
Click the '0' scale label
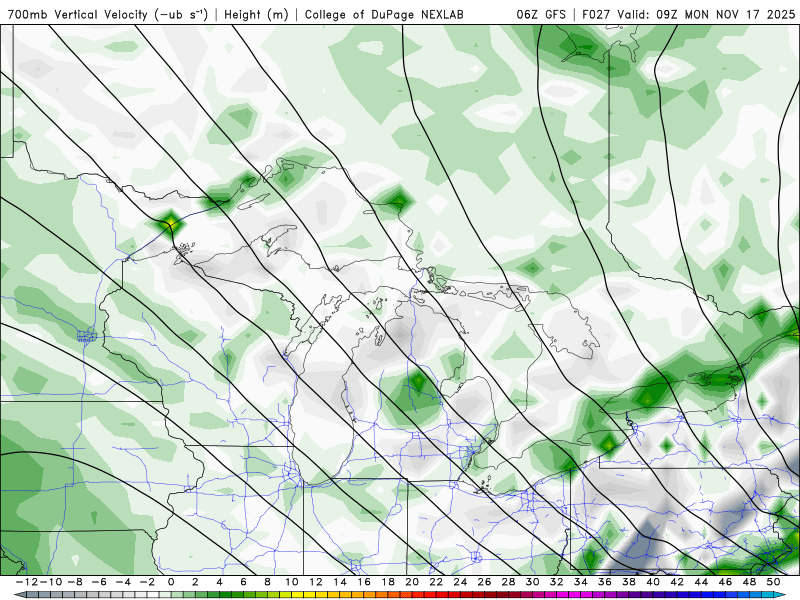coord(171,582)
